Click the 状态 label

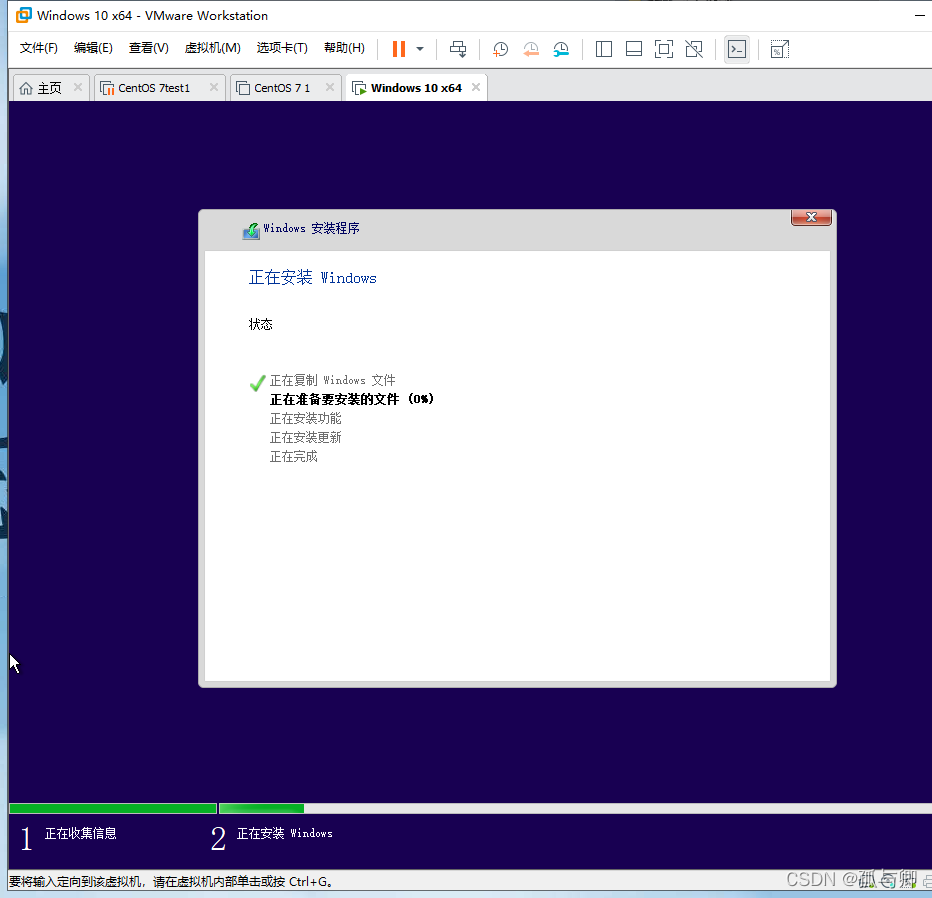coord(260,324)
